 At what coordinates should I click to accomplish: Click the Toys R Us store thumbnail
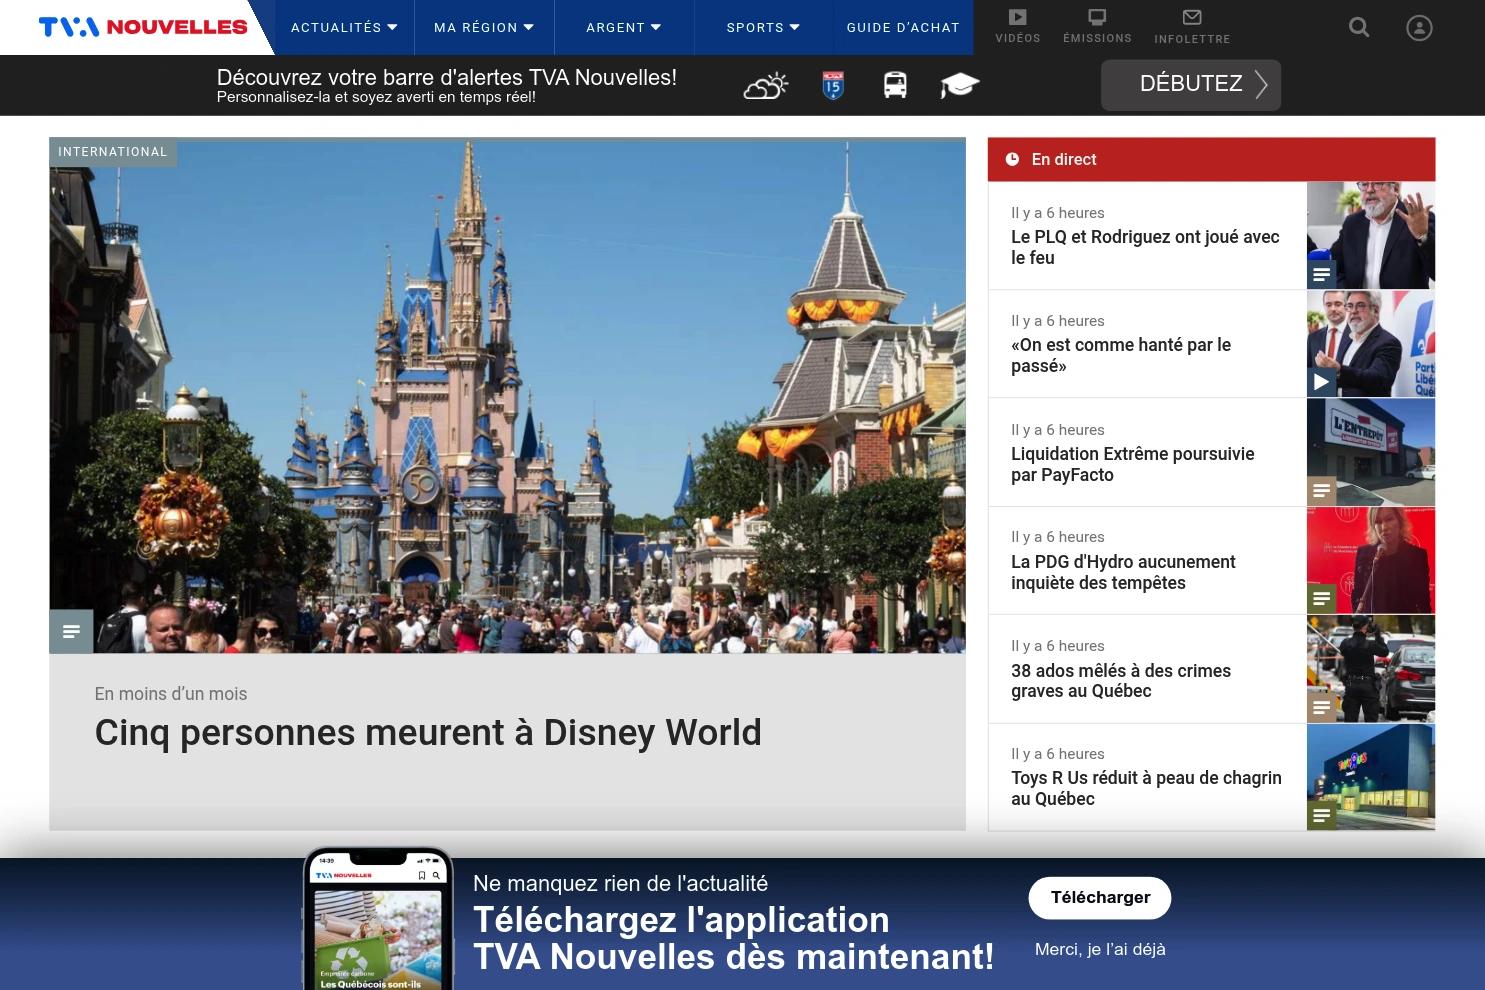[1371, 777]
